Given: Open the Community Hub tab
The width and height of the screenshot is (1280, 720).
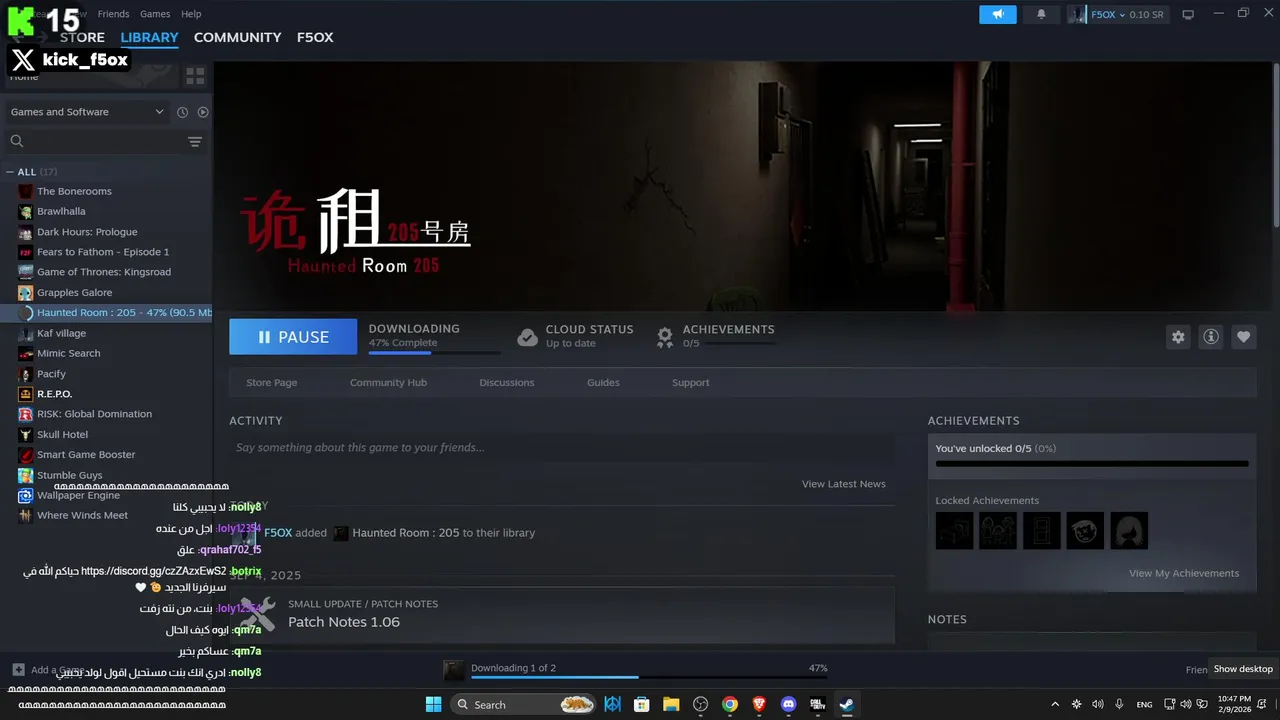Looking at the screenshot, I should point(388,382).
